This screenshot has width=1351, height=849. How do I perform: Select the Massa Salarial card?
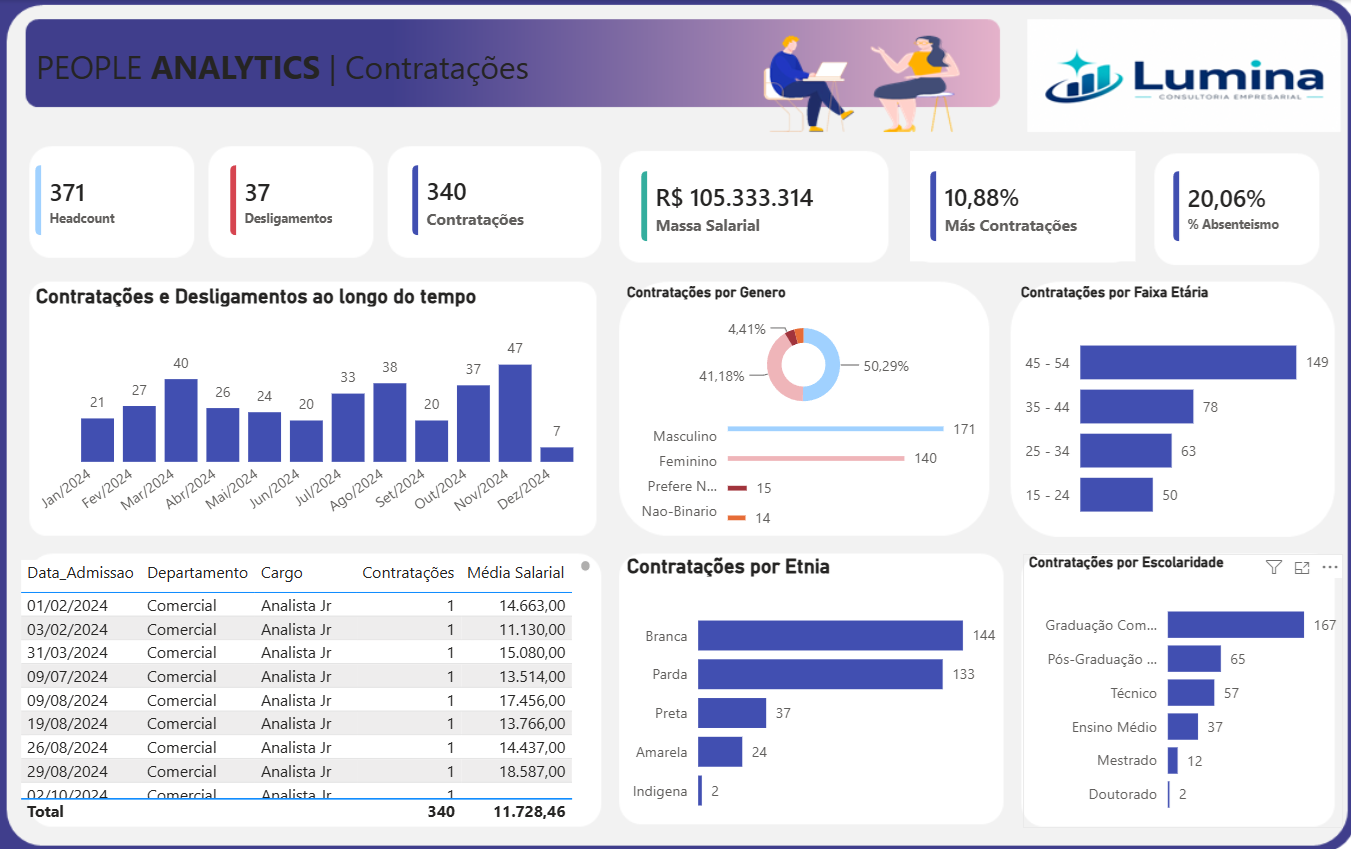[x=754, y=207]
